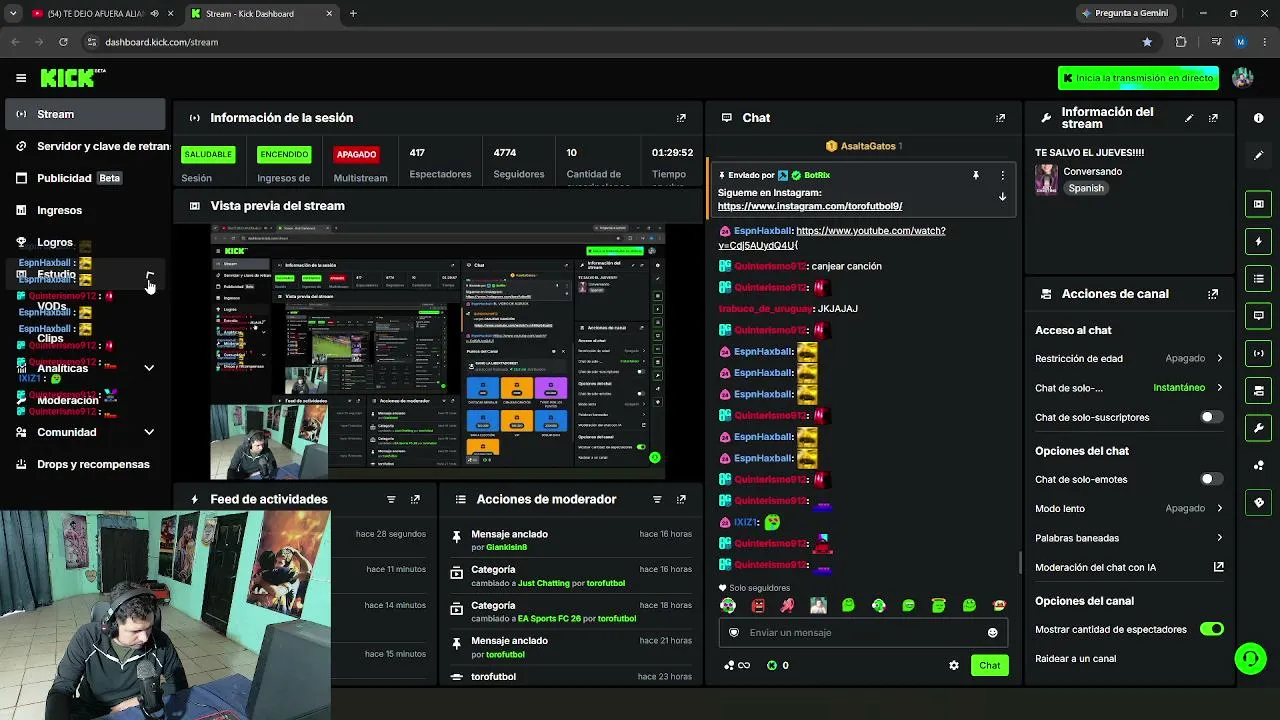
Task: Toggle the list widget icon in right rail
Action: (x=1259, y=278)
